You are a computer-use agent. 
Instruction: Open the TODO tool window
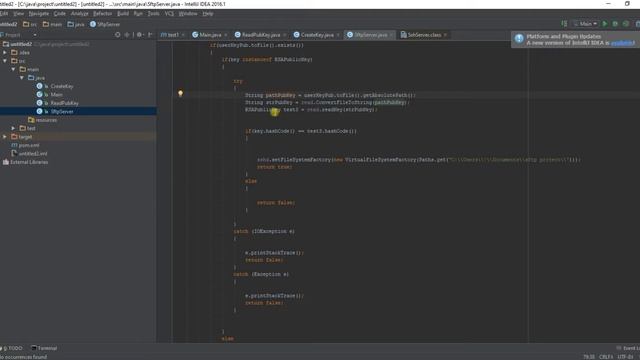tap(12, 348)
